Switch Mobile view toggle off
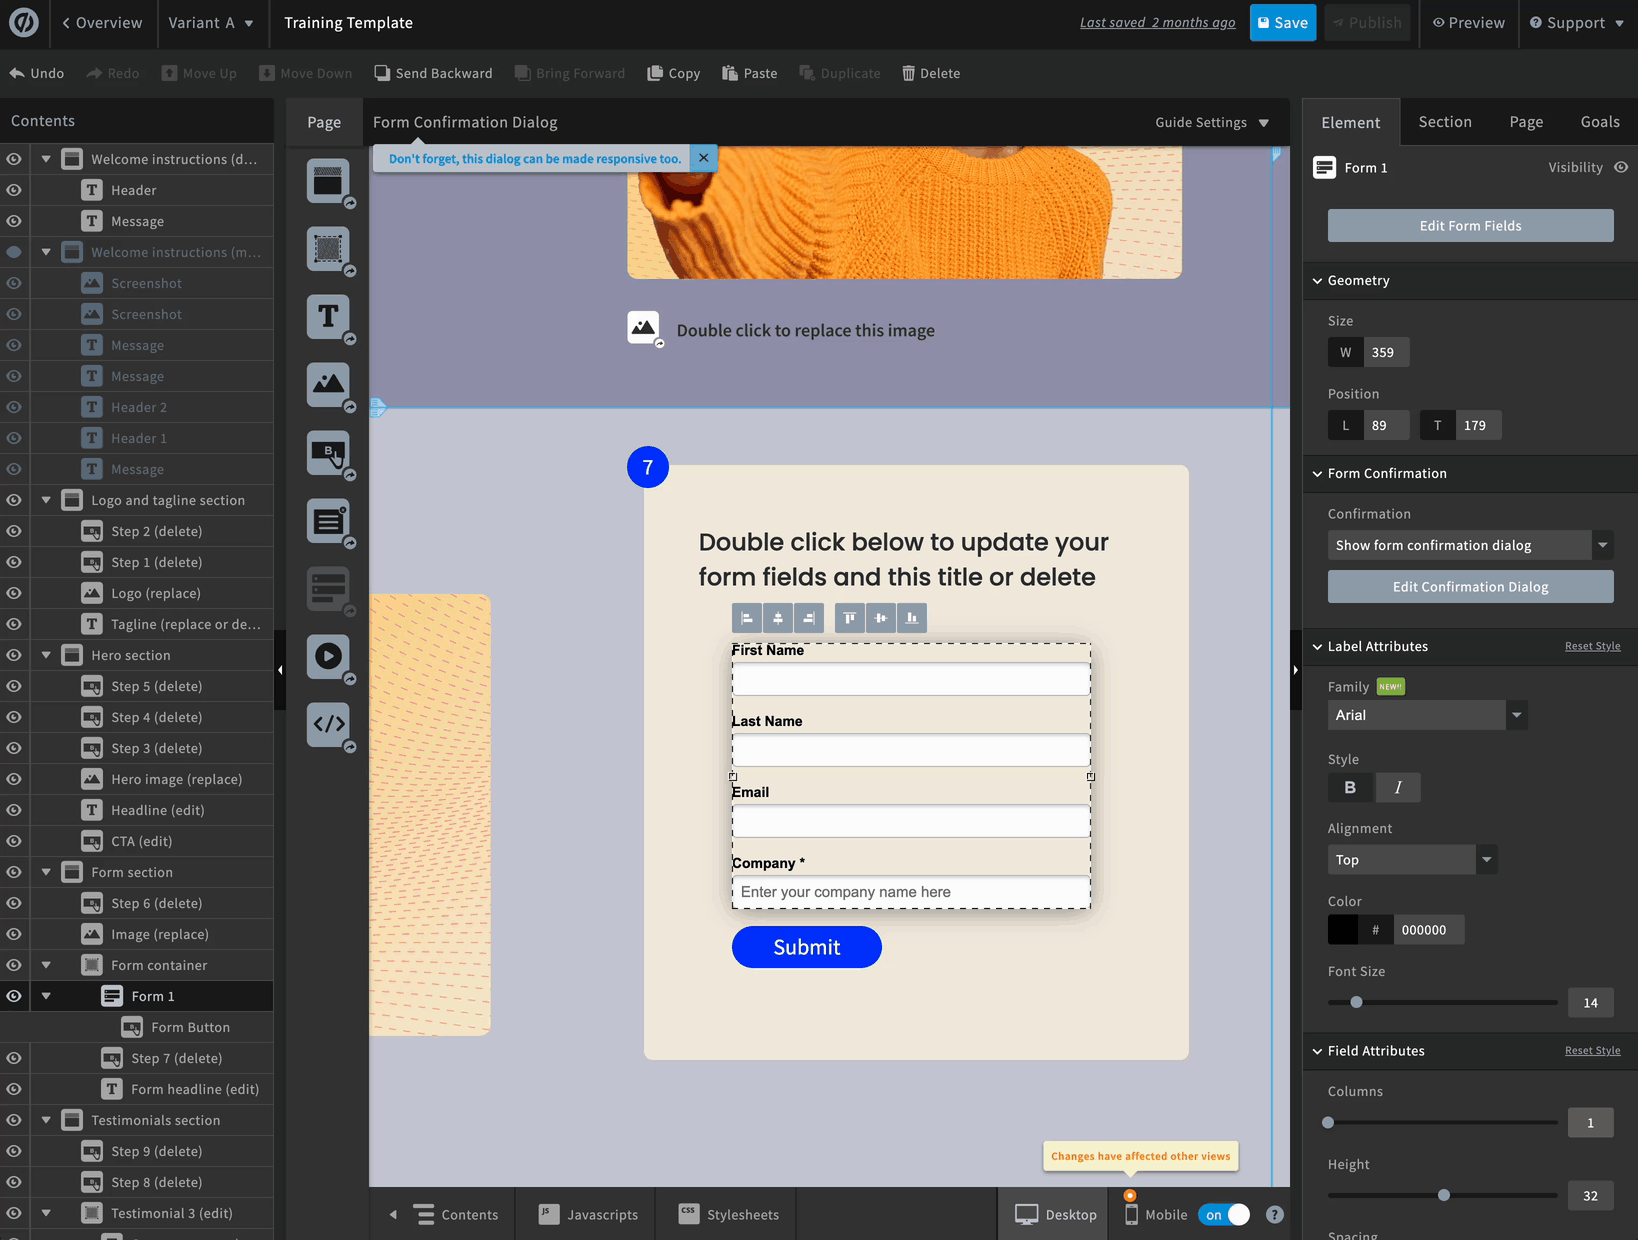This screenshot has width=1638, height=1240. [x=1224, y=1214]
